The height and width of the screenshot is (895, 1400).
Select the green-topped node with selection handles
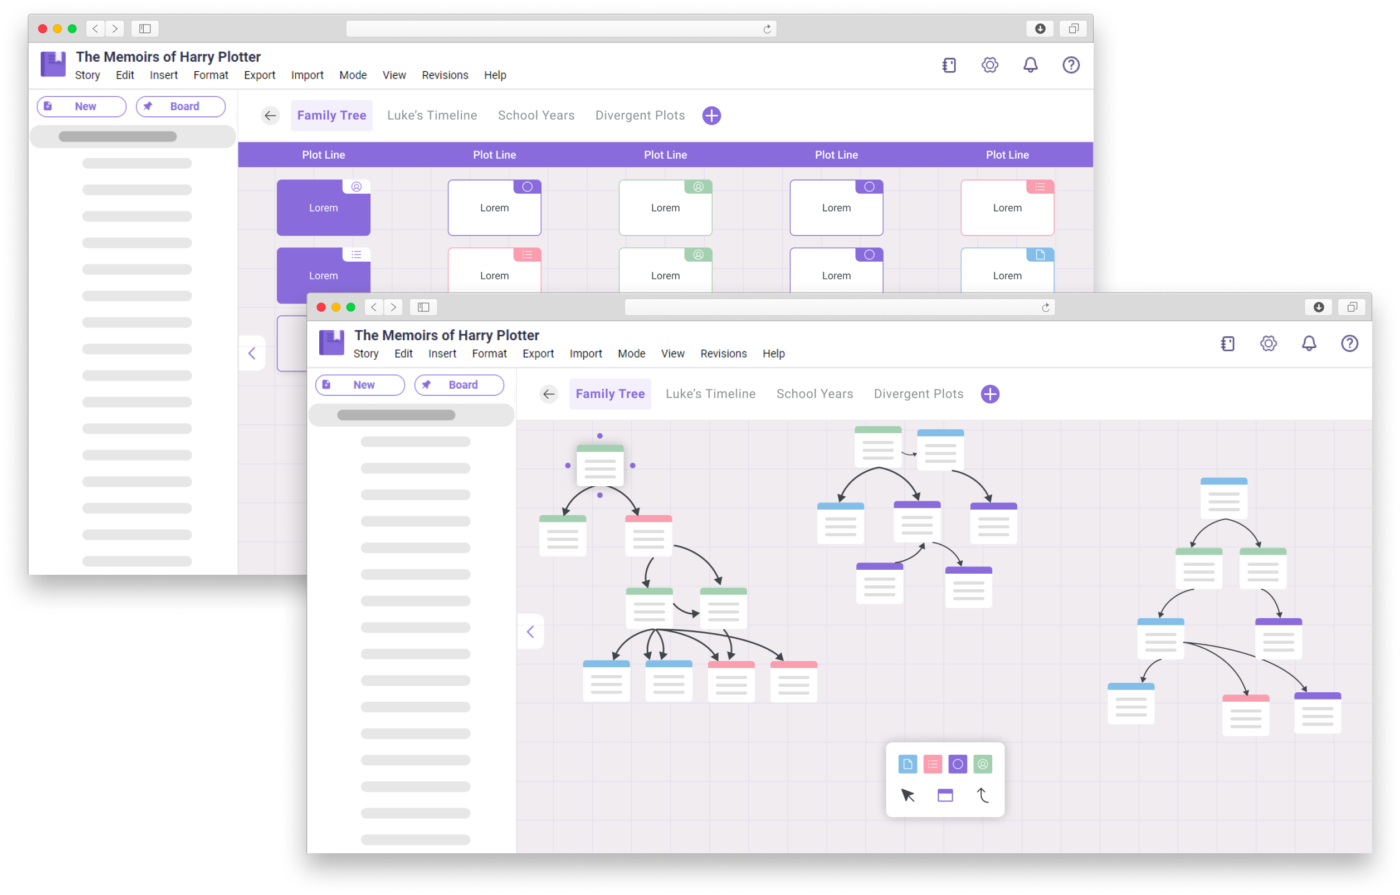coord(600,465)
